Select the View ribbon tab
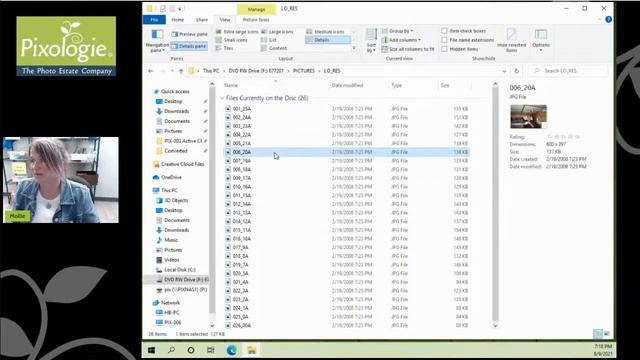Image resolution: width=640 pixels, height=360 pixels. [x=225, y=20]
